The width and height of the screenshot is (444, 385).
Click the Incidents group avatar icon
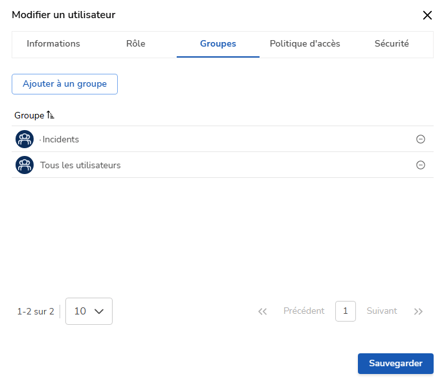24,139
